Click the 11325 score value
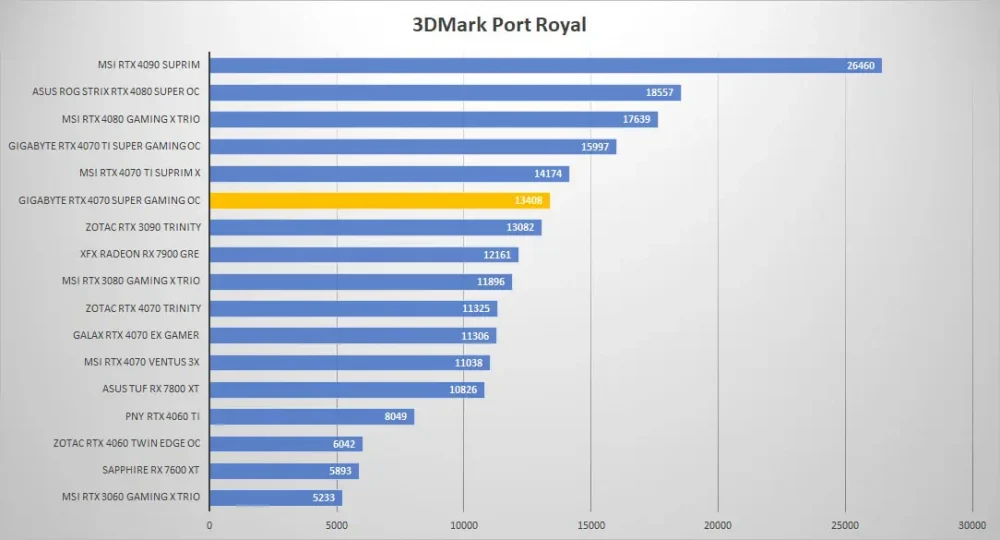Image resolution: width=1000 pixels, height=540 pixels. click(x=476, y=309)
